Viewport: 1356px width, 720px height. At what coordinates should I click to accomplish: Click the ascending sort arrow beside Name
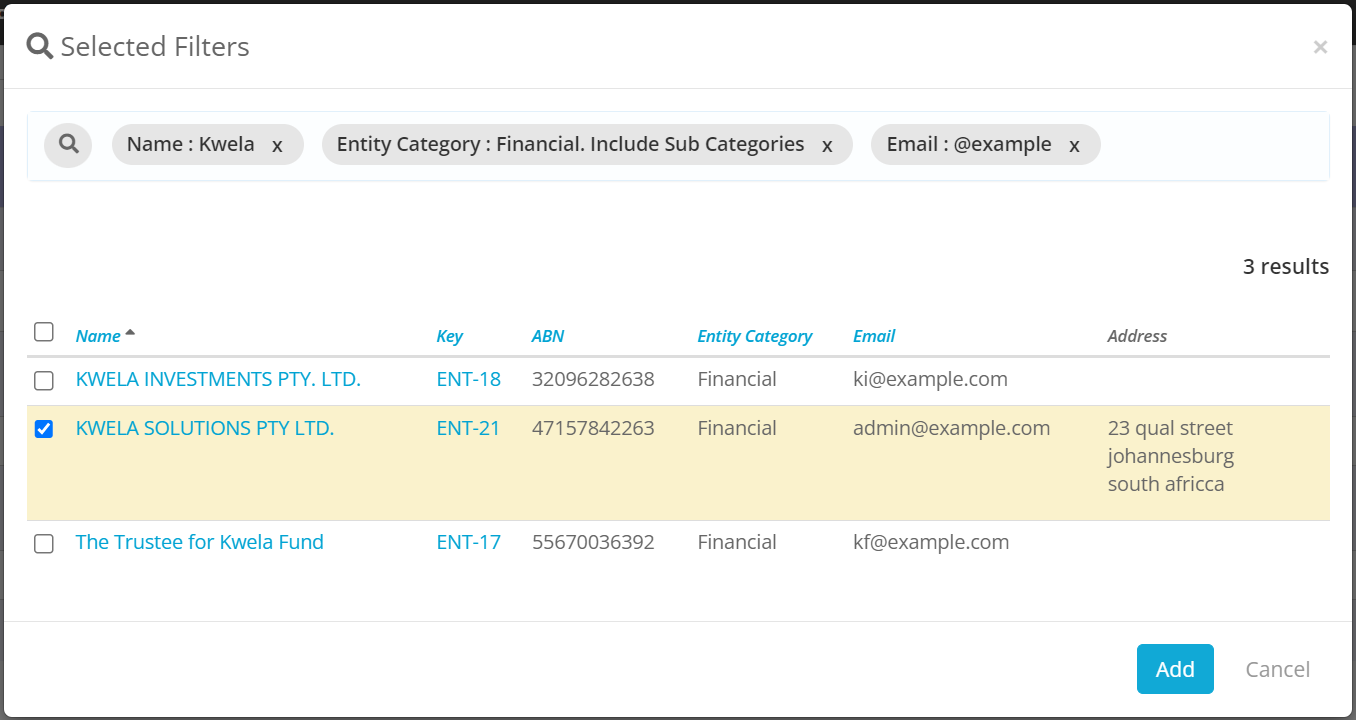coord(133,330)
